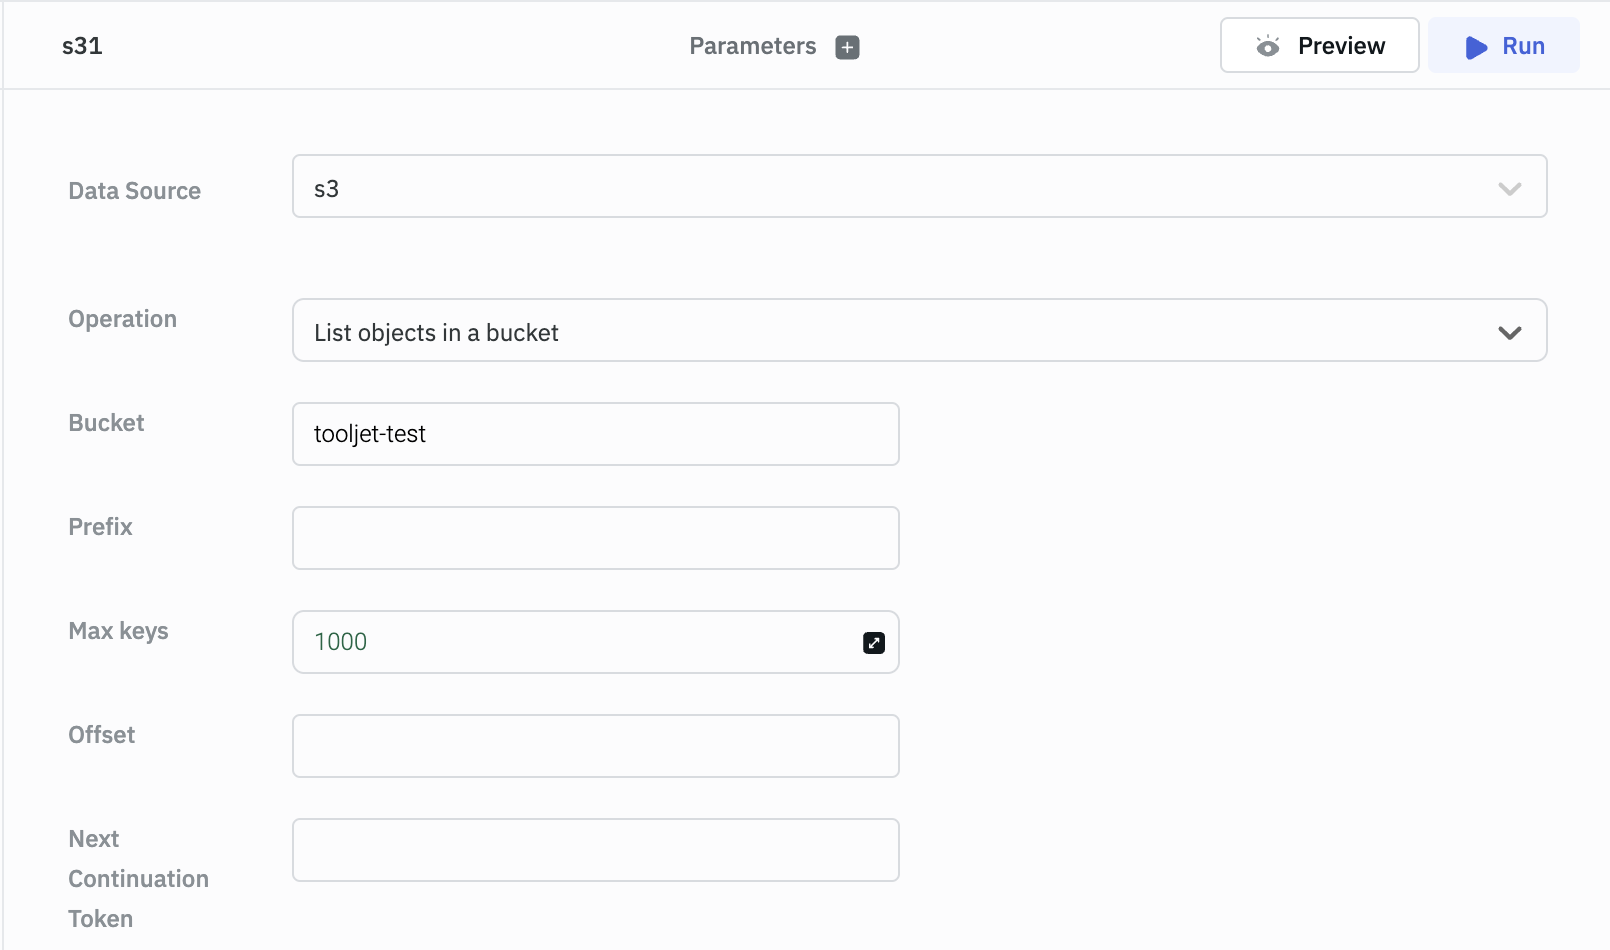The height and width of the screenshot is (950, 1610).
Task: Click the Offset input box
Action: (x=595, y=746)
